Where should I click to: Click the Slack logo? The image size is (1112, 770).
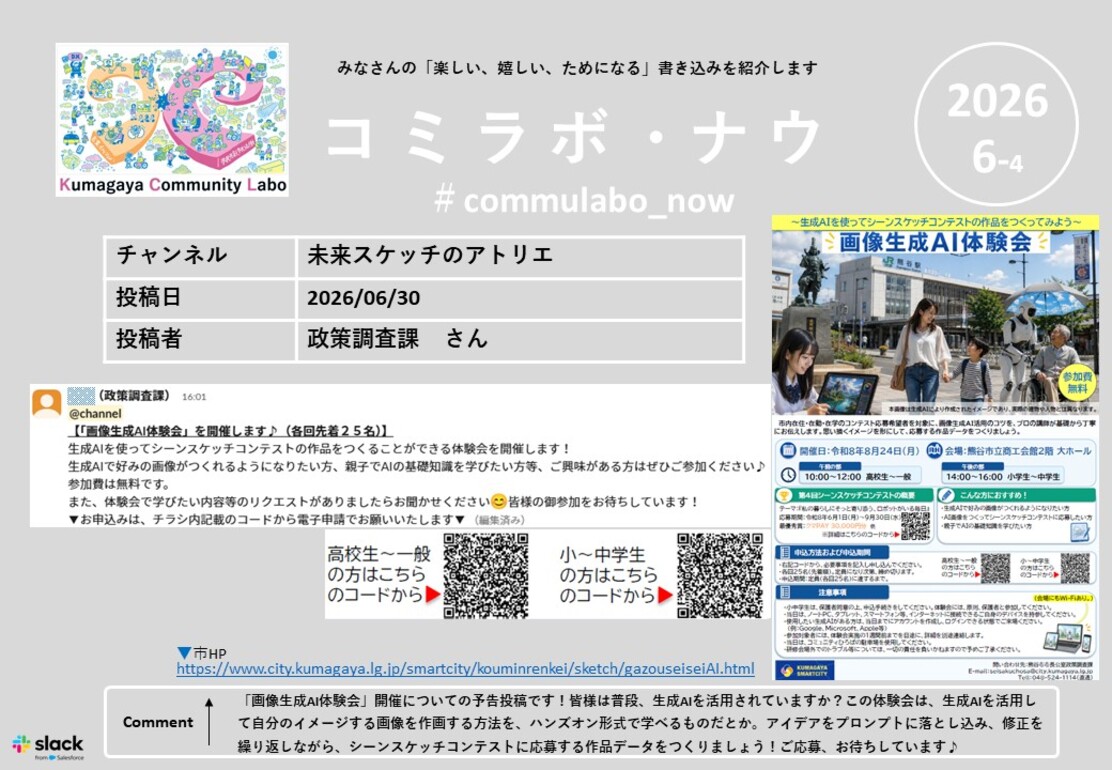[48, 747]
